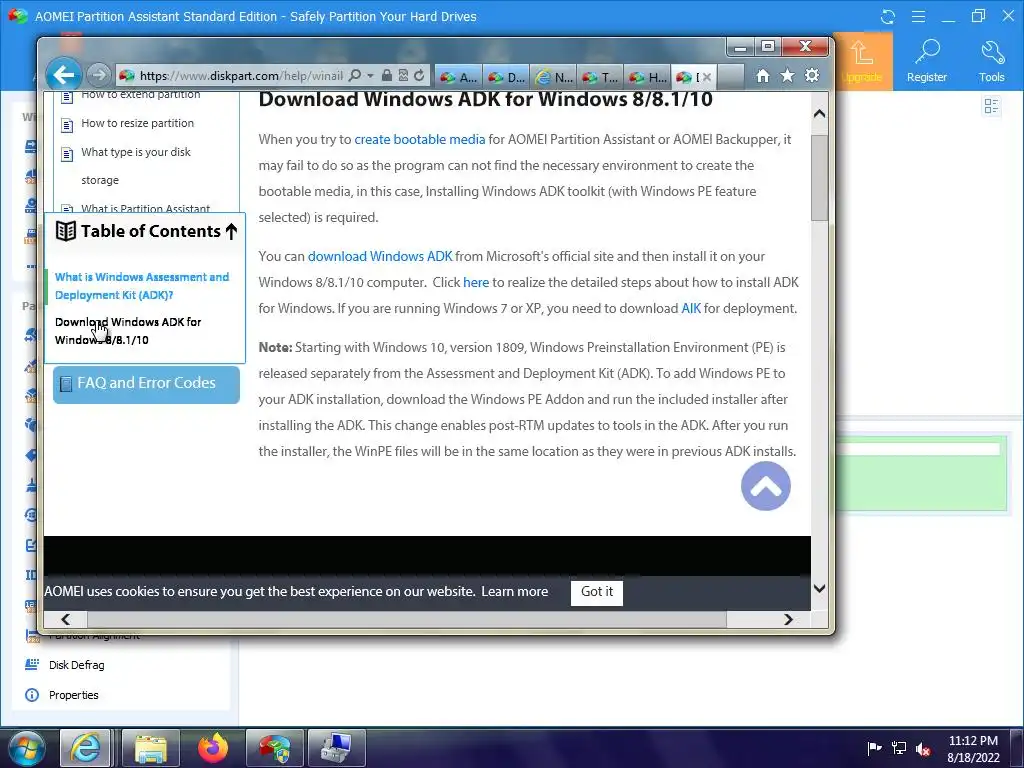Open the browser Tools gear menu
This screenshot has height=768, width=1024.
812,76
